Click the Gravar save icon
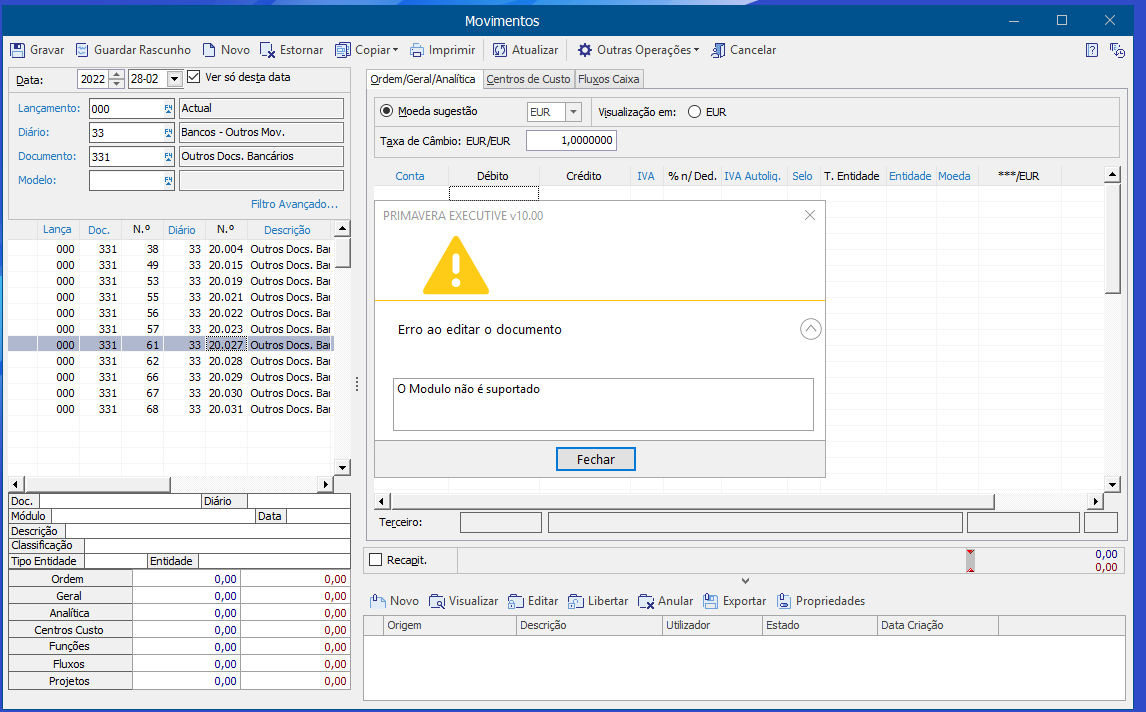Image resolution: width=1146 pixels, height=712 pixels. click(x=18, y=50)
